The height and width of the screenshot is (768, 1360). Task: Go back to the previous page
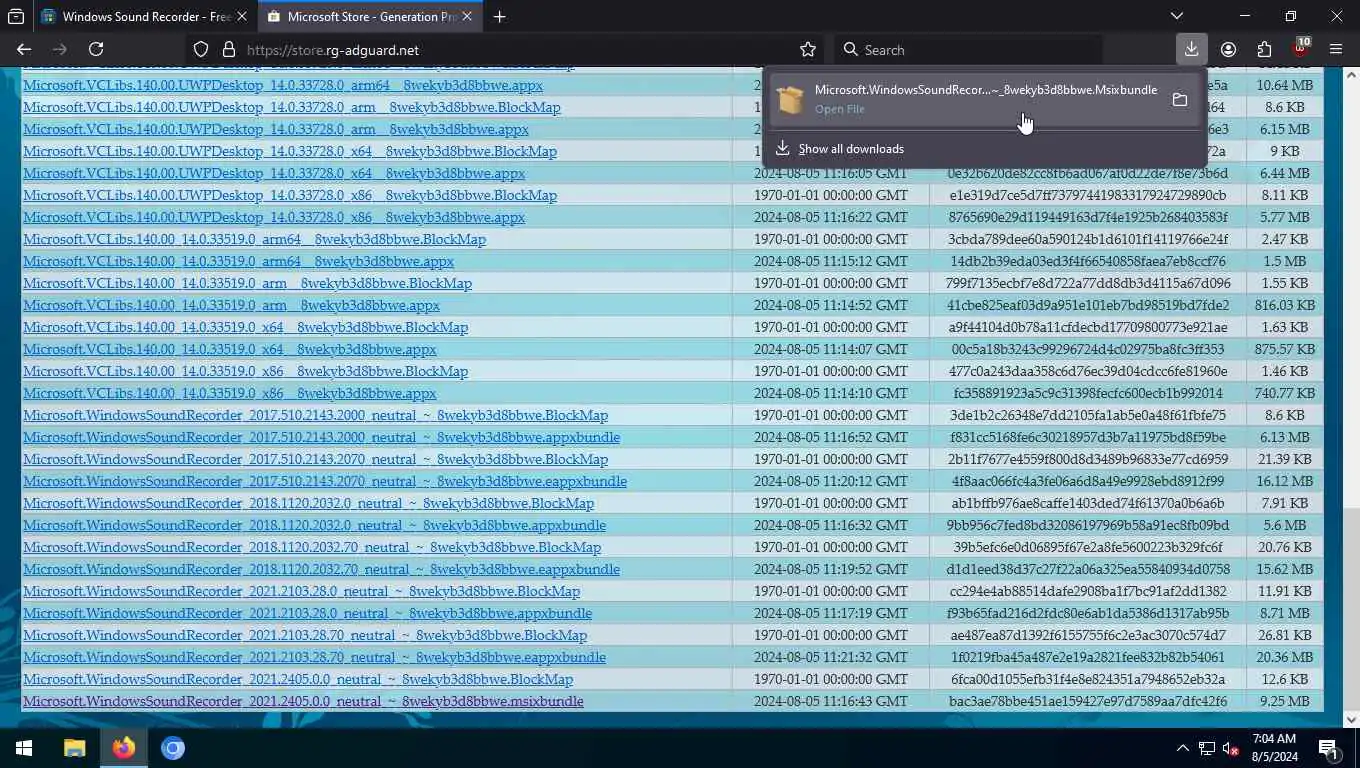24,49
